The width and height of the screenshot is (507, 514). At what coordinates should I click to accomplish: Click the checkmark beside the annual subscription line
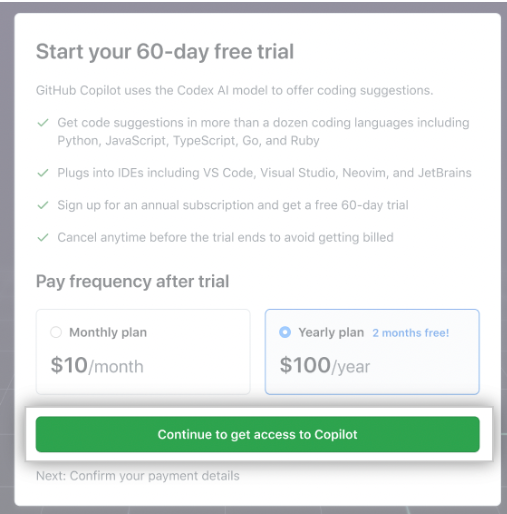pos(43,205)
